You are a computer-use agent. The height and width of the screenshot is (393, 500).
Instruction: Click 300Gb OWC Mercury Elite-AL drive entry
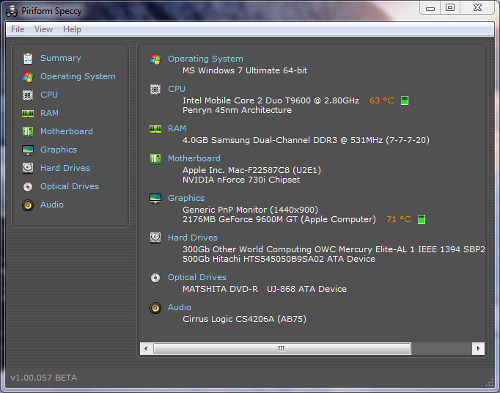(333, 249)
